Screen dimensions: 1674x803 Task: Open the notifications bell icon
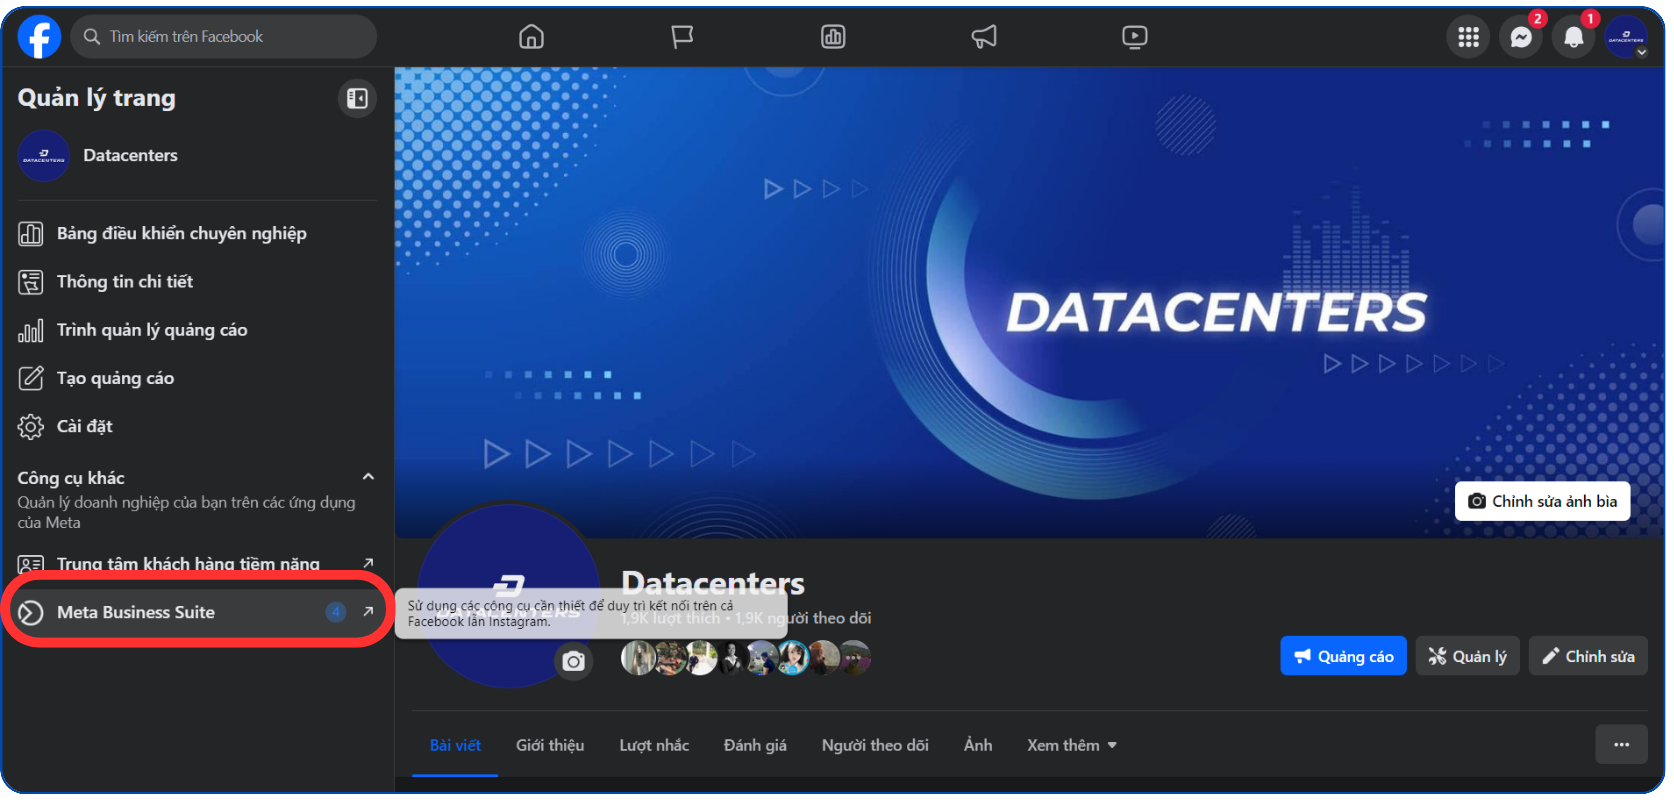pyautogui.click(x=1573, y=38)
